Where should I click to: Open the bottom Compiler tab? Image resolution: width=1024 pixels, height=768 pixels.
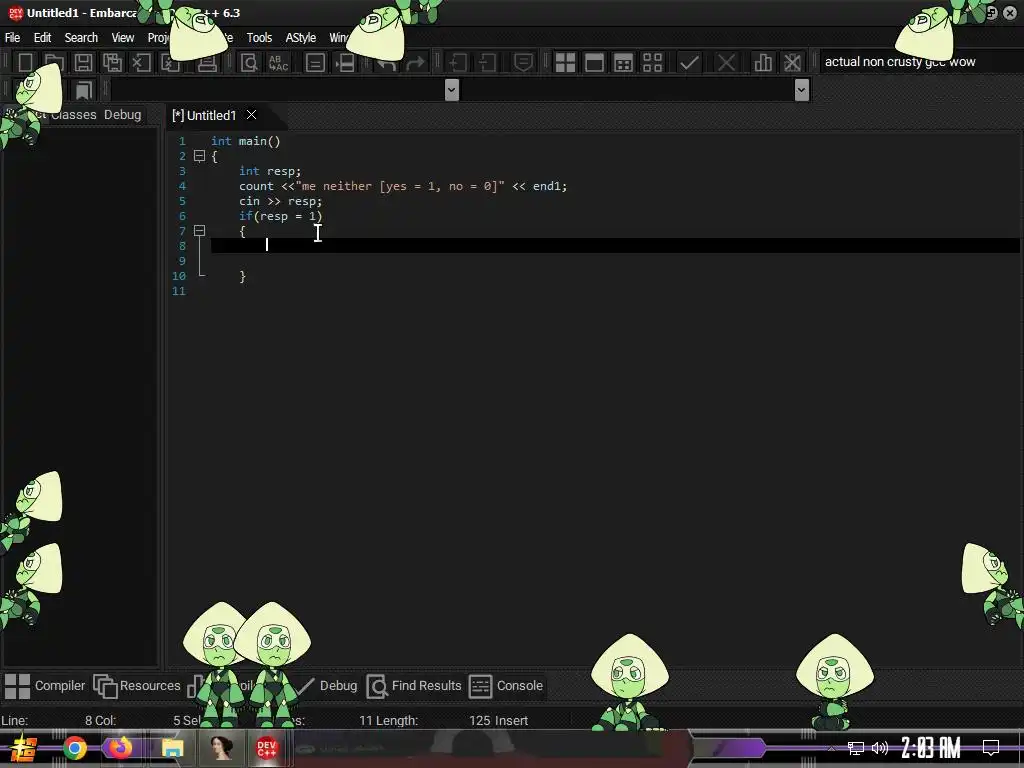coord(45,686)
